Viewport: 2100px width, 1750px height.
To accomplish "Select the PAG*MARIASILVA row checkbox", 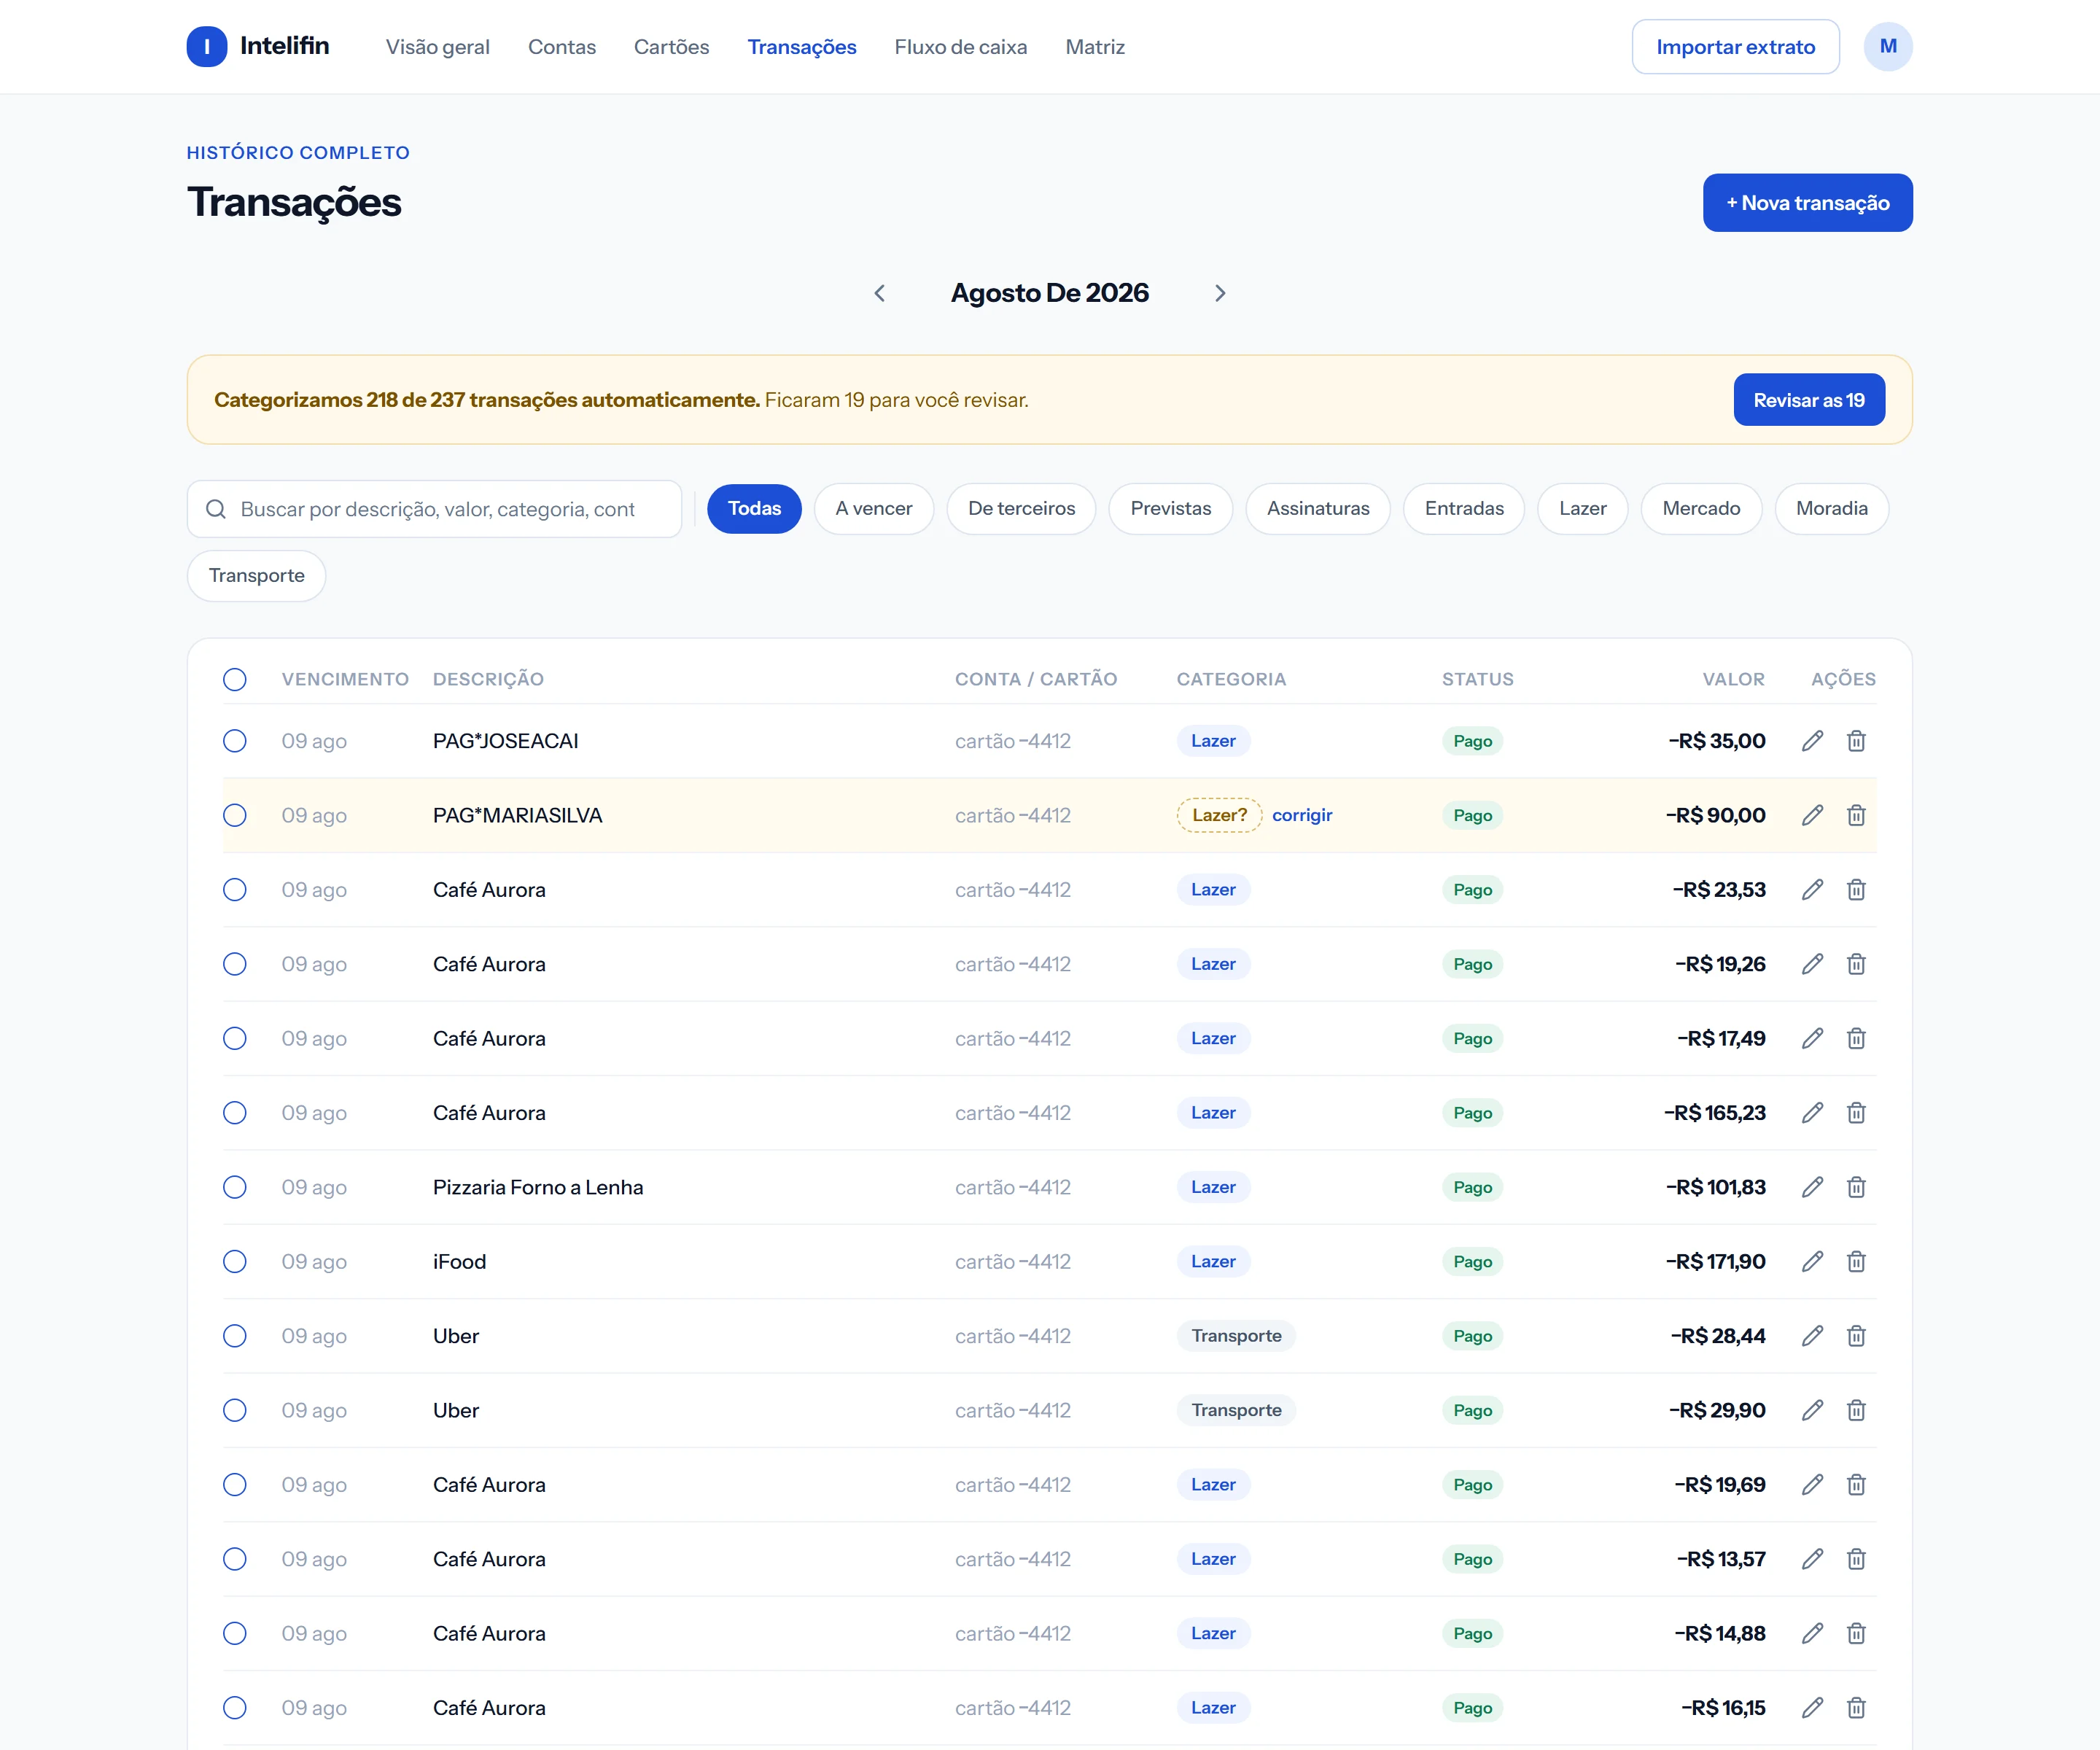I will click(x=235, y=815).
